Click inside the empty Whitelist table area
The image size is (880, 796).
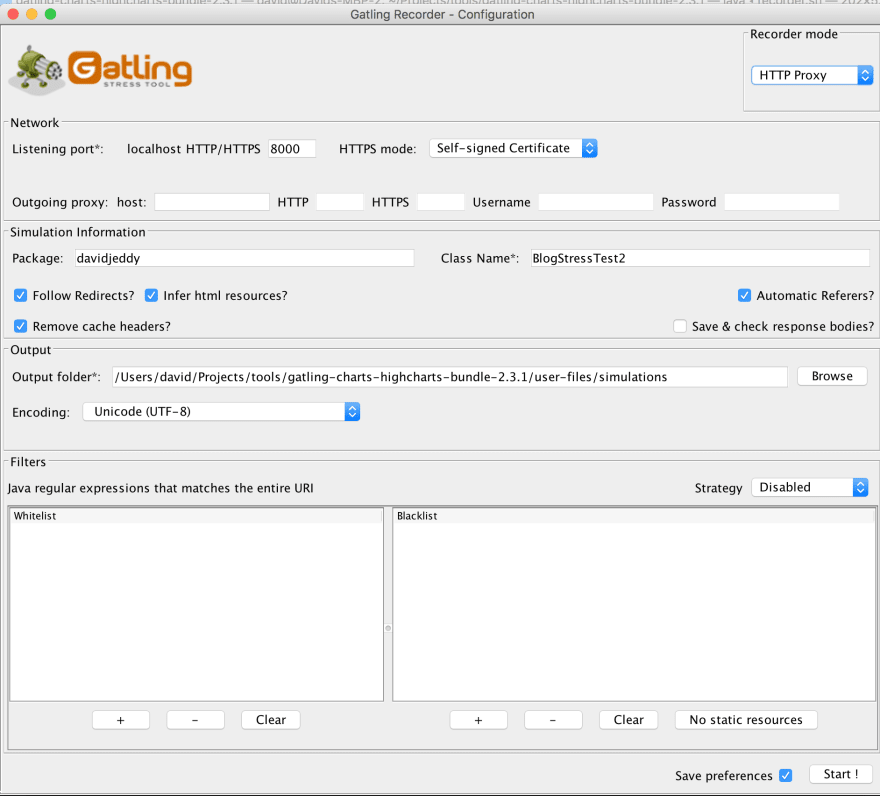(x=196, y=612)
